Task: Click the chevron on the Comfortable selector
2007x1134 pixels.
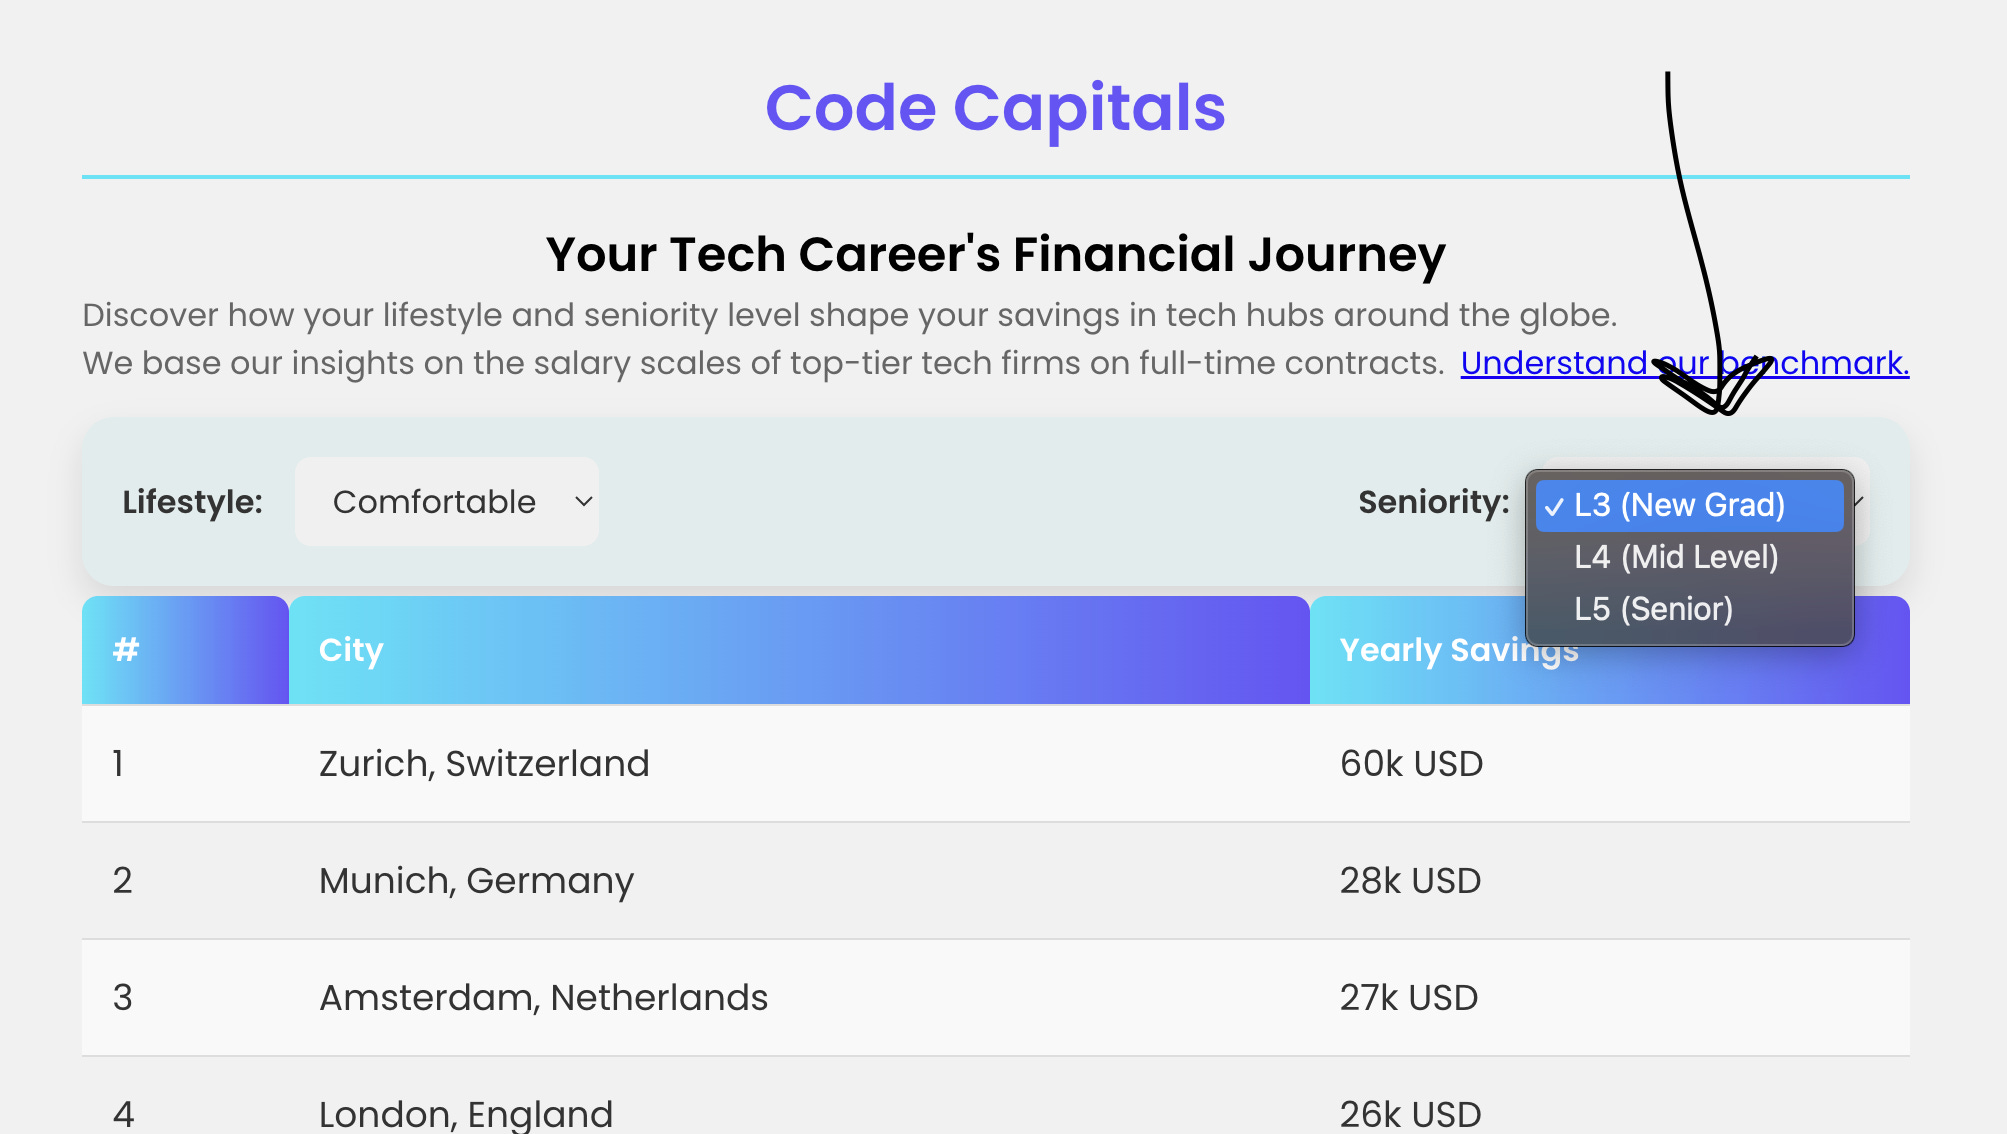Action: point(583,501)
